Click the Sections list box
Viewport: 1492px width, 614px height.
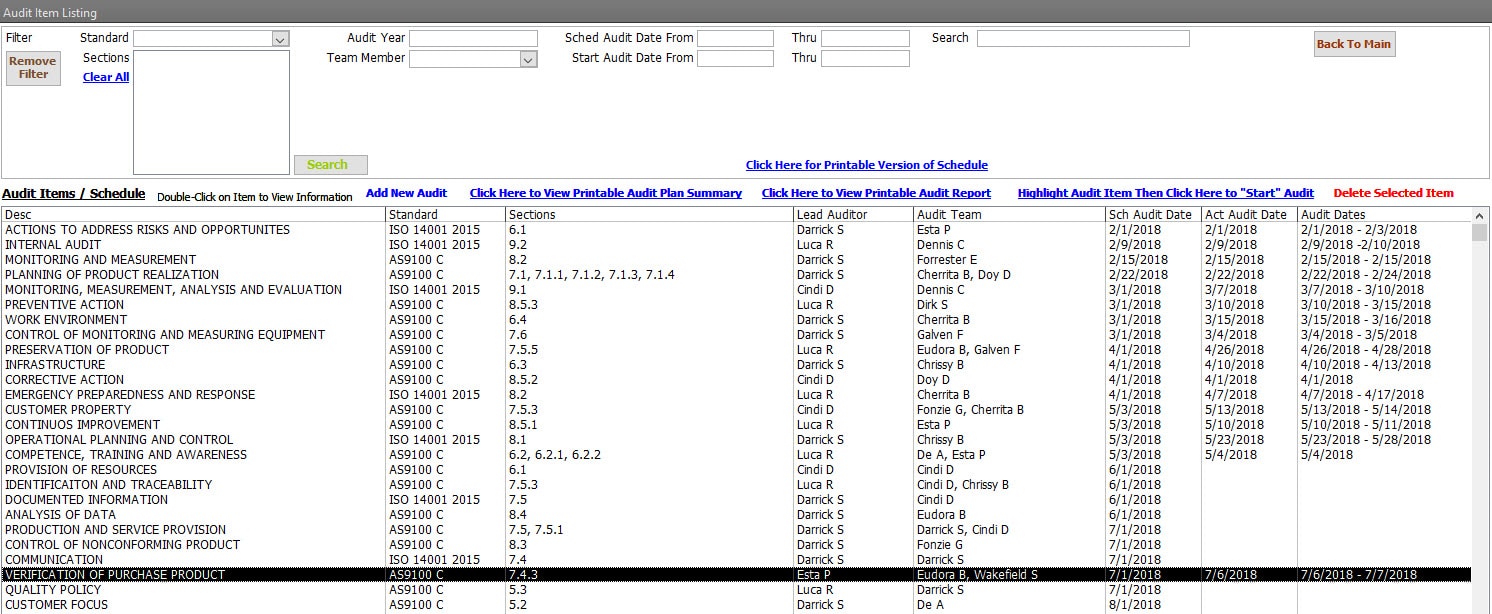click(x=211, y=112)
